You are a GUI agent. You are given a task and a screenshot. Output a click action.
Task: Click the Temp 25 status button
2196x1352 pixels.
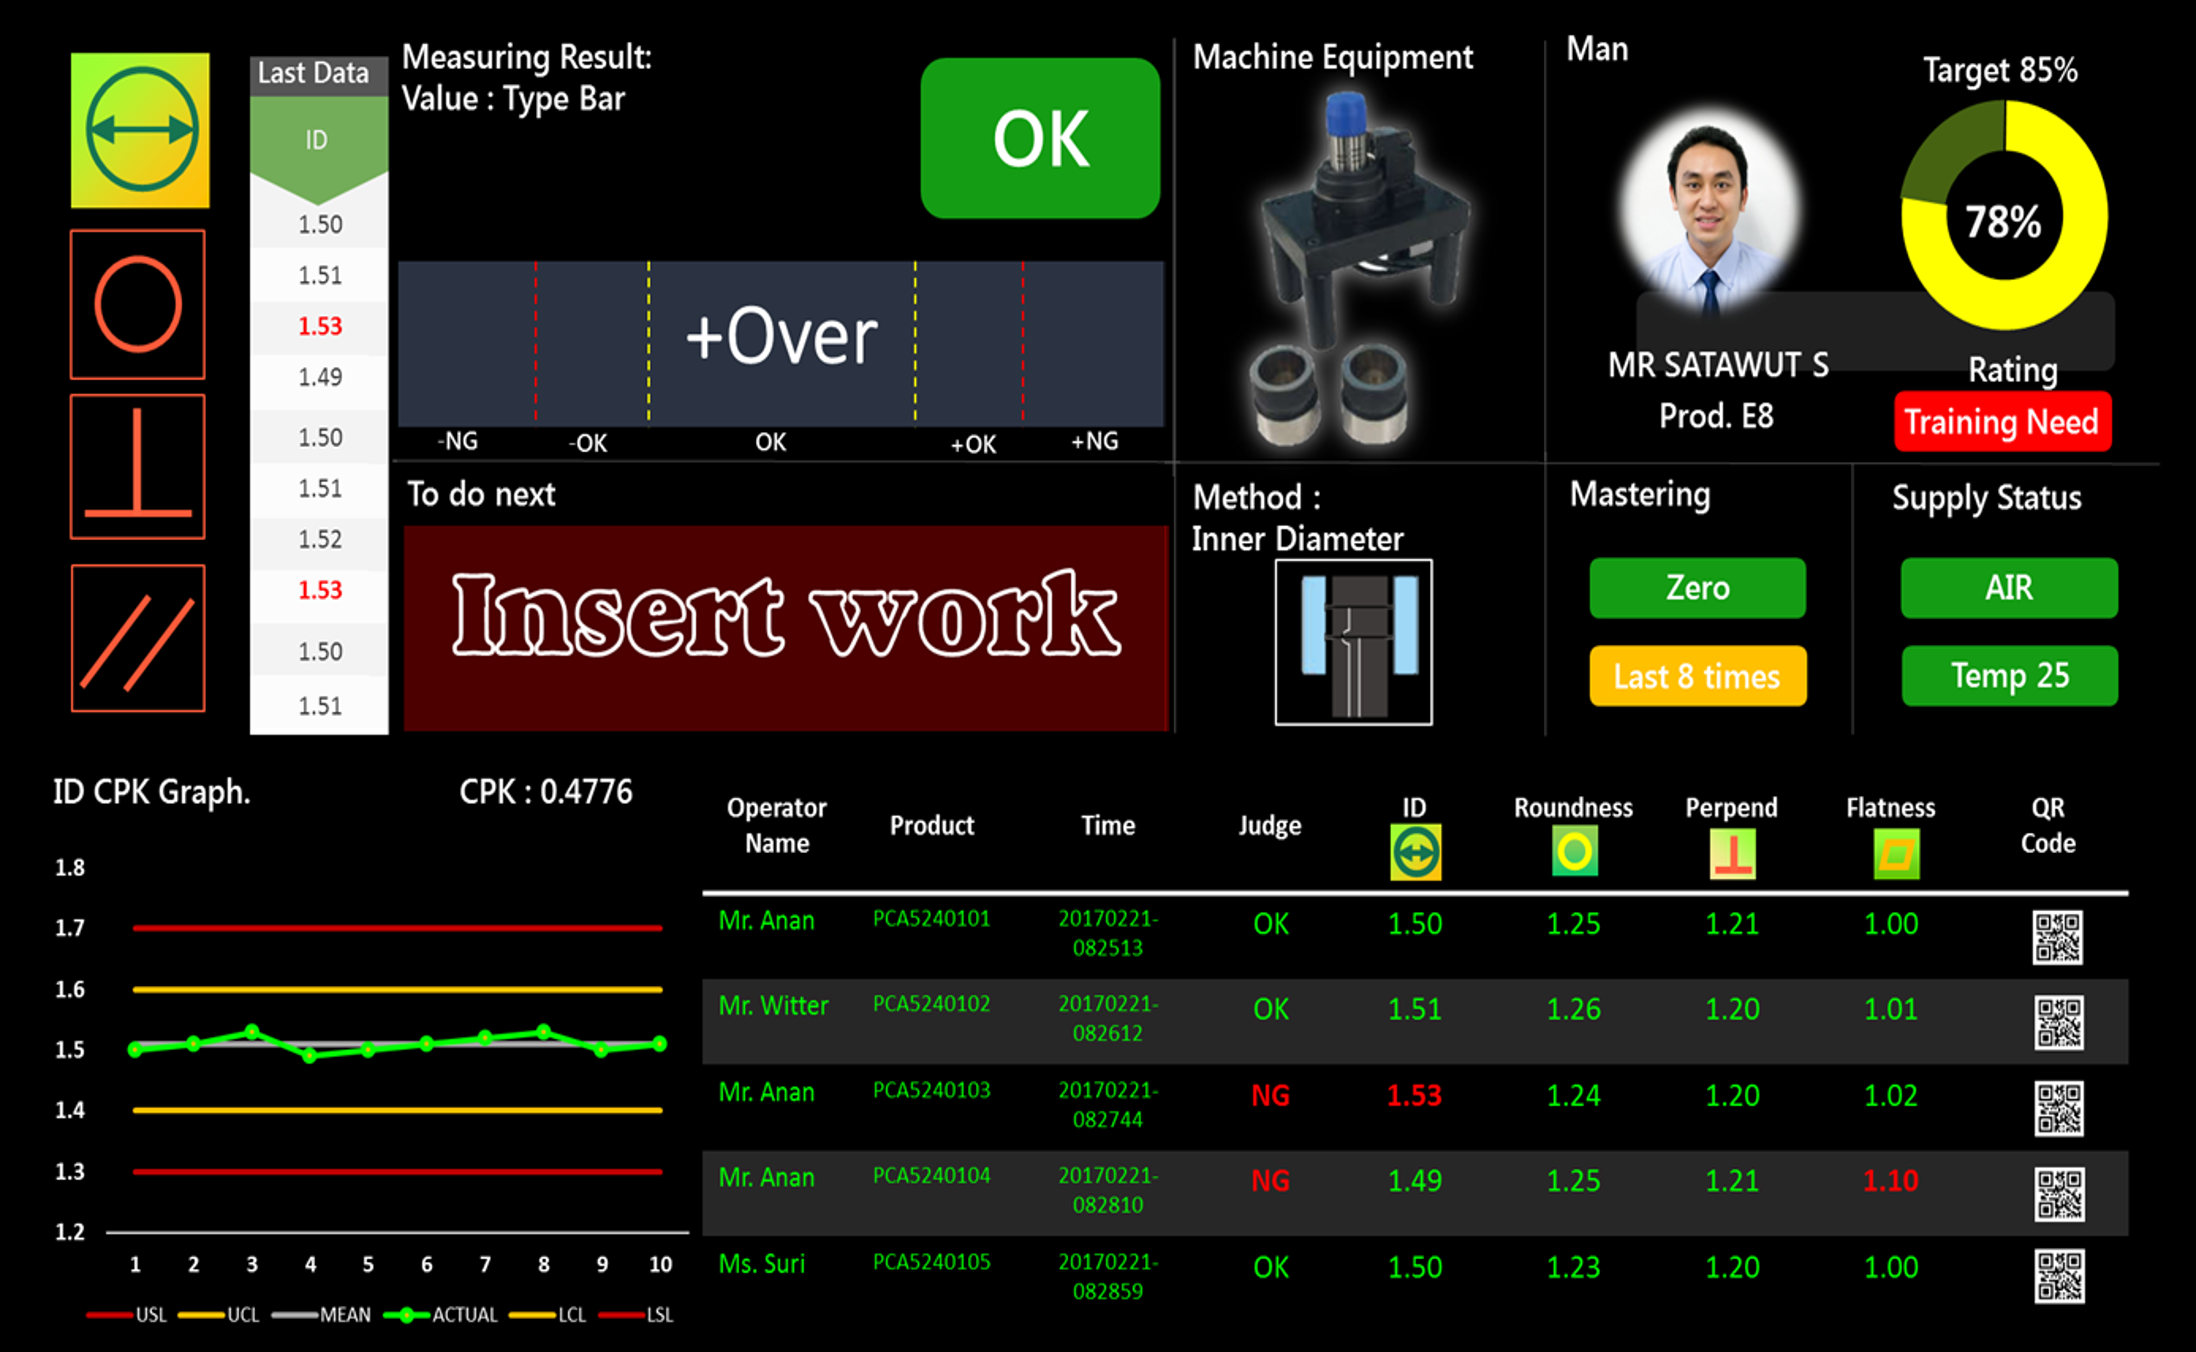2008,676
